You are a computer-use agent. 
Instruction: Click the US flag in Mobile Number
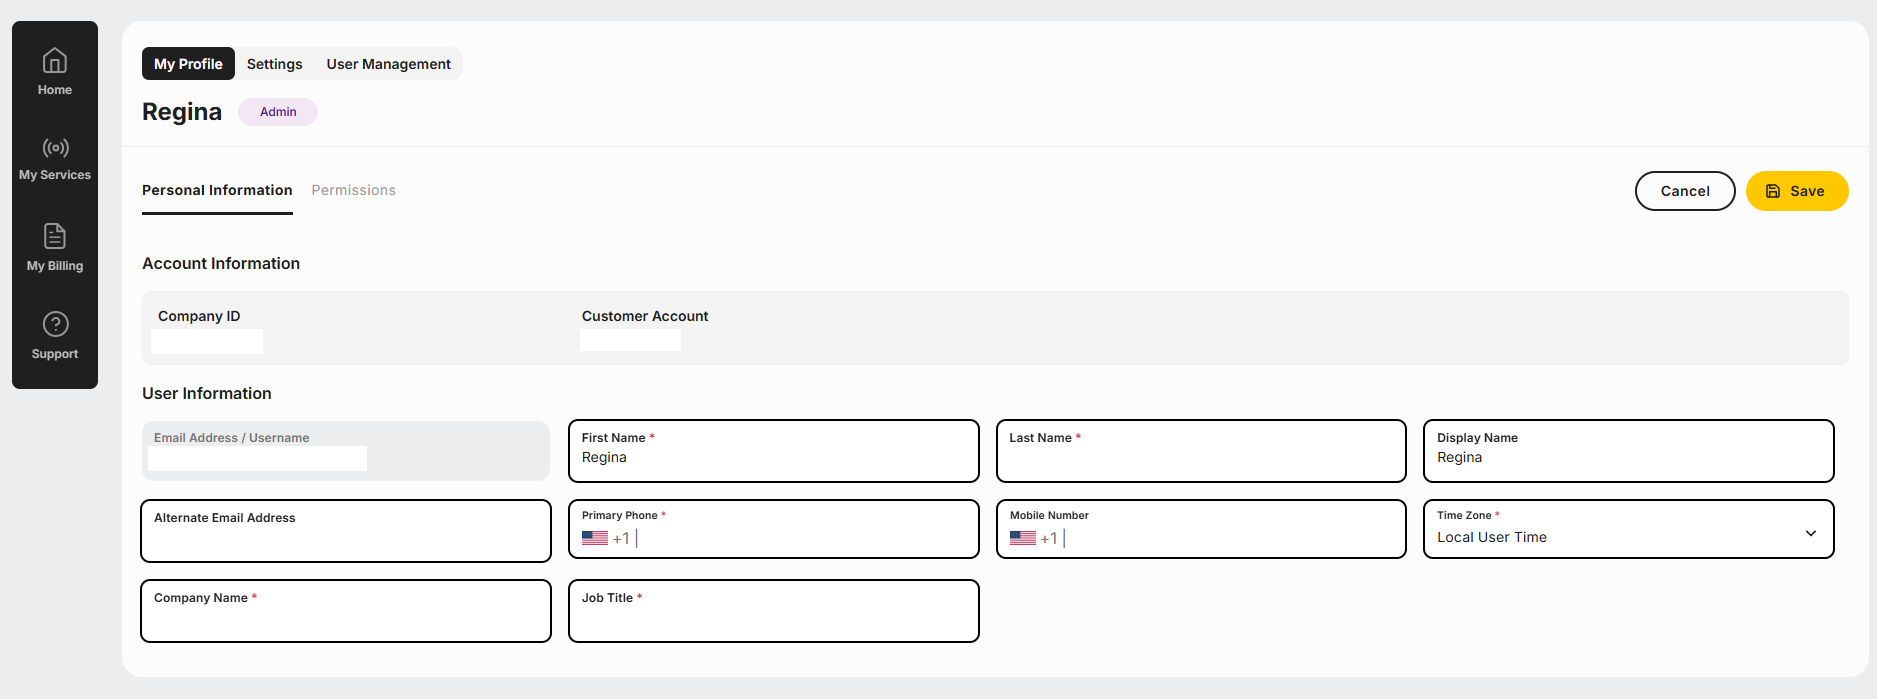pos(1023,538)
